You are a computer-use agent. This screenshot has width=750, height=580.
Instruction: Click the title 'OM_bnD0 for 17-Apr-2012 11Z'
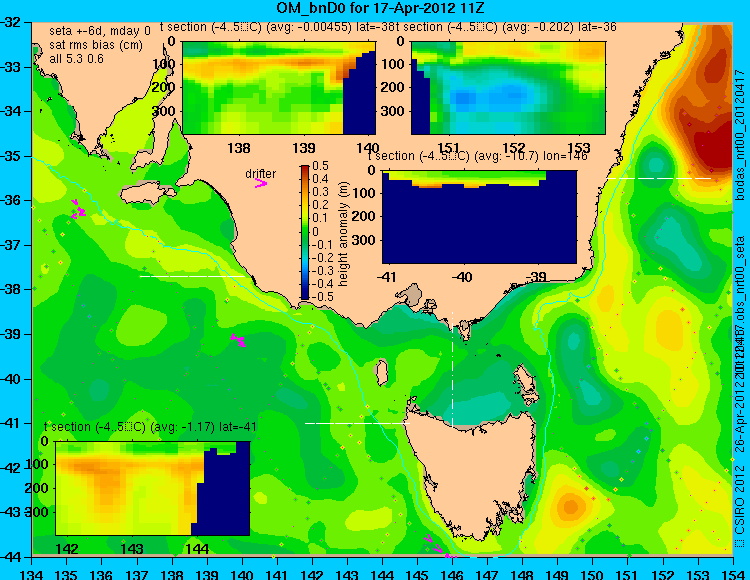click(380, 8)
